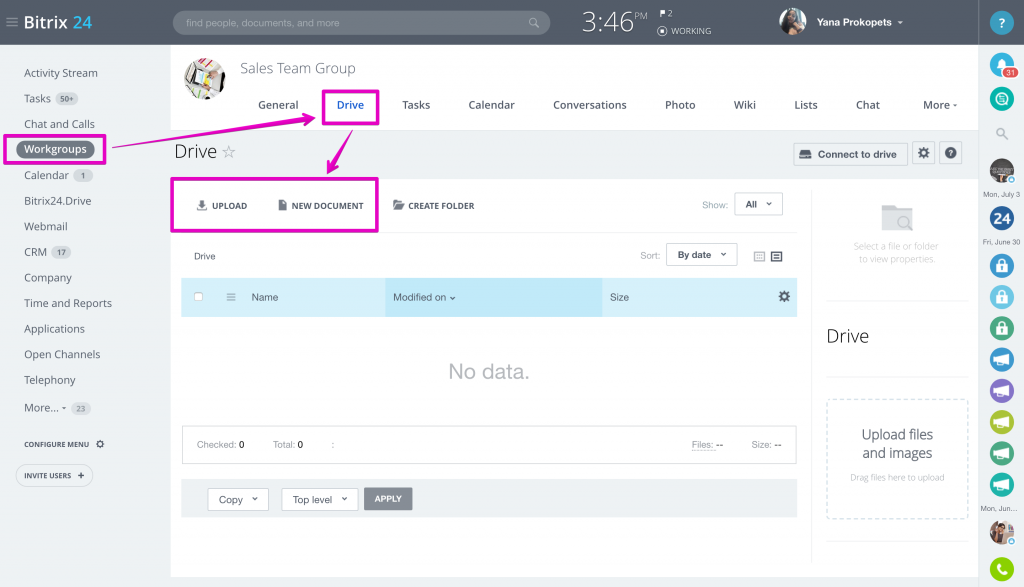The width and height of the screenshot is (1024, 587).
Task: Switch to the Tasks tab in group
Action: [416, 105]
